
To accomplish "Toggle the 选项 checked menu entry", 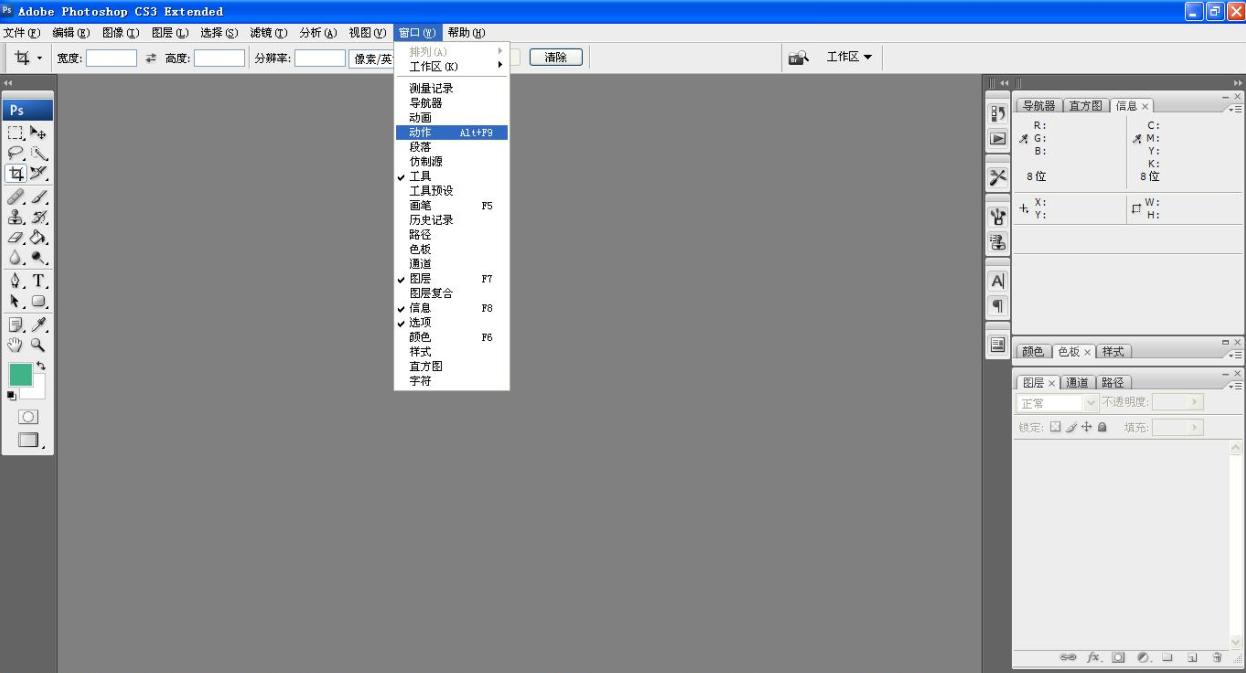I will [x=452, y=323].
